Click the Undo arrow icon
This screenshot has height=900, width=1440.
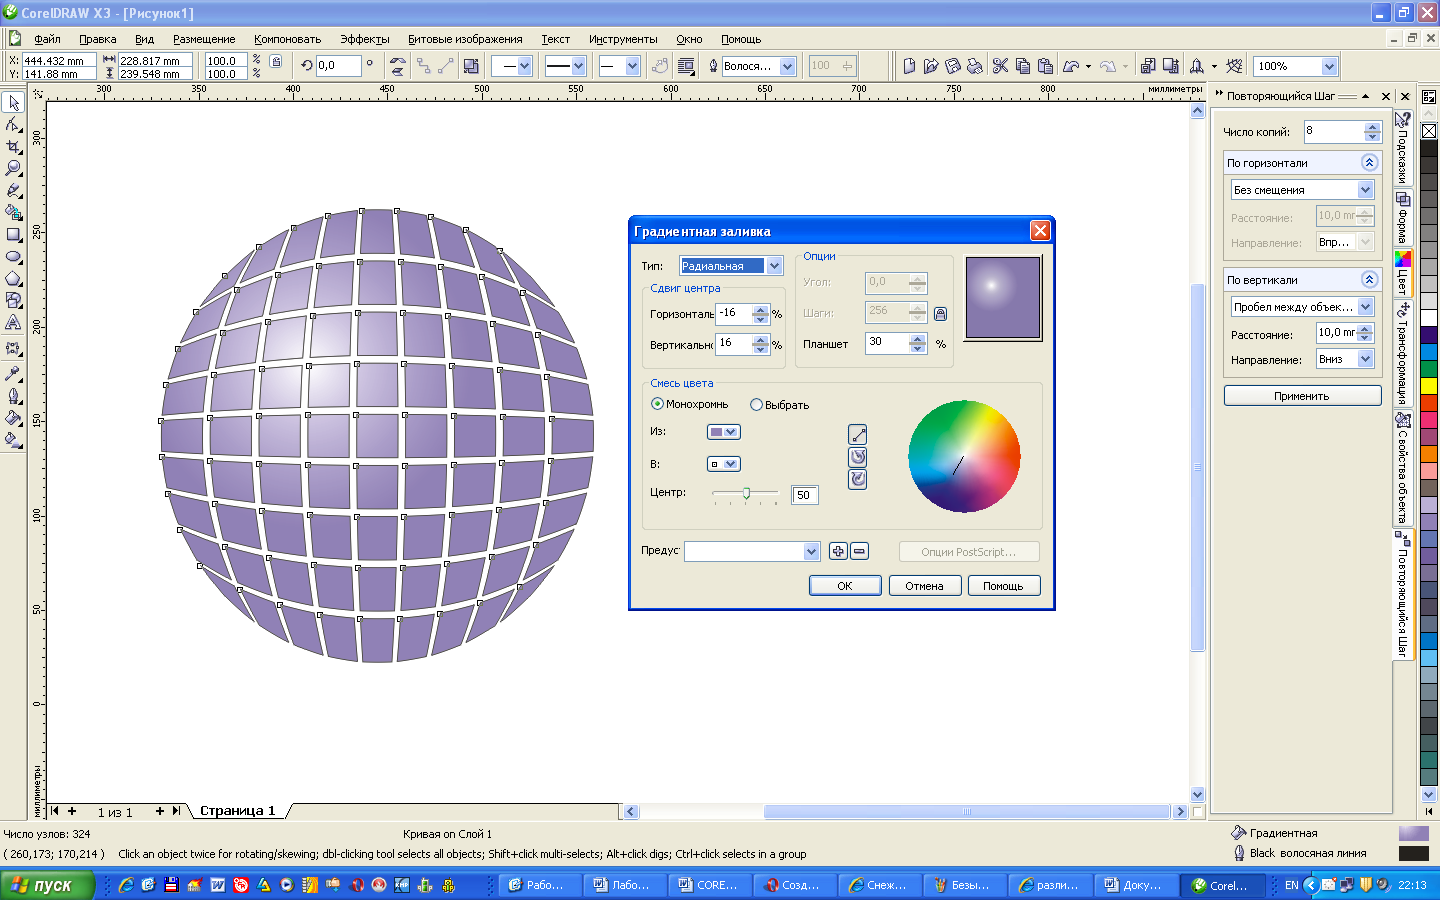[x=1071, y=66]
